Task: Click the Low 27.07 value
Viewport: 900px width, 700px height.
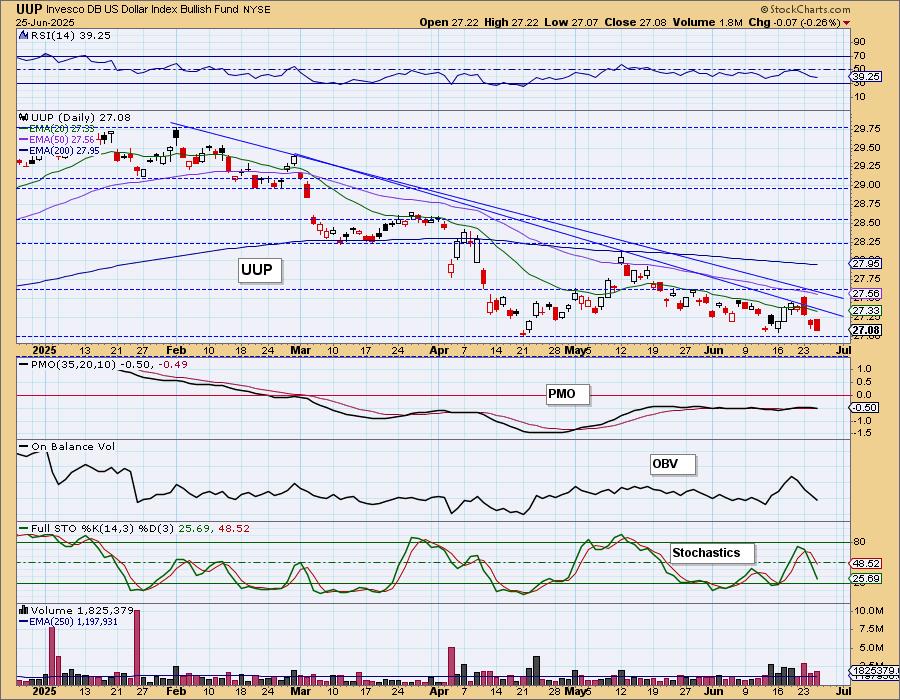Action: 571,22
